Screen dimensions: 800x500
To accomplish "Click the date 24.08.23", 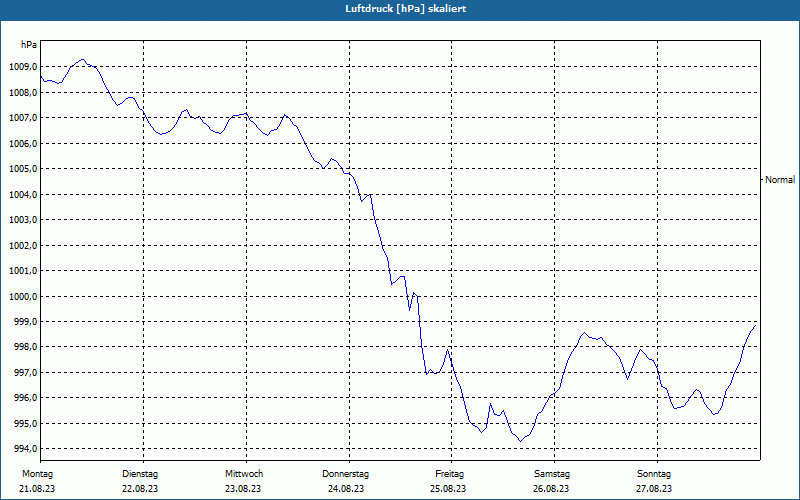I will coord(346,489).
